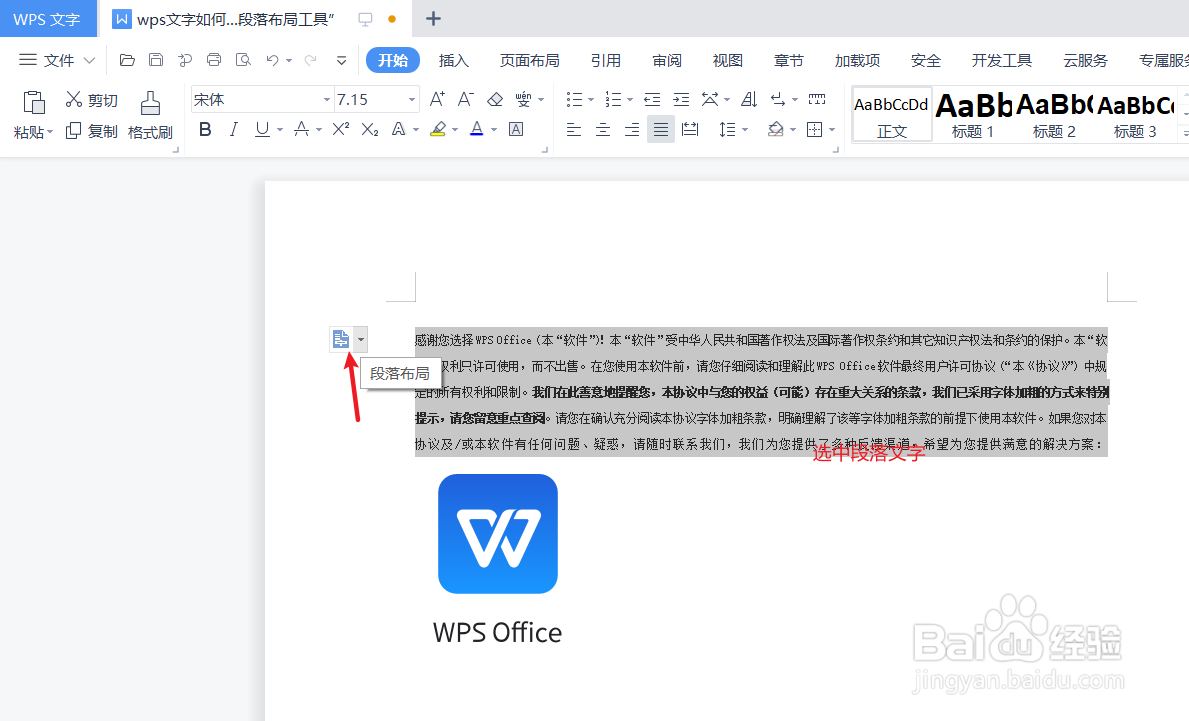Image resolution: width=1189 pixels, height=721 pixels.
Task: Open the font size 7.15 dropdown
Action: [x=412, y=99]
